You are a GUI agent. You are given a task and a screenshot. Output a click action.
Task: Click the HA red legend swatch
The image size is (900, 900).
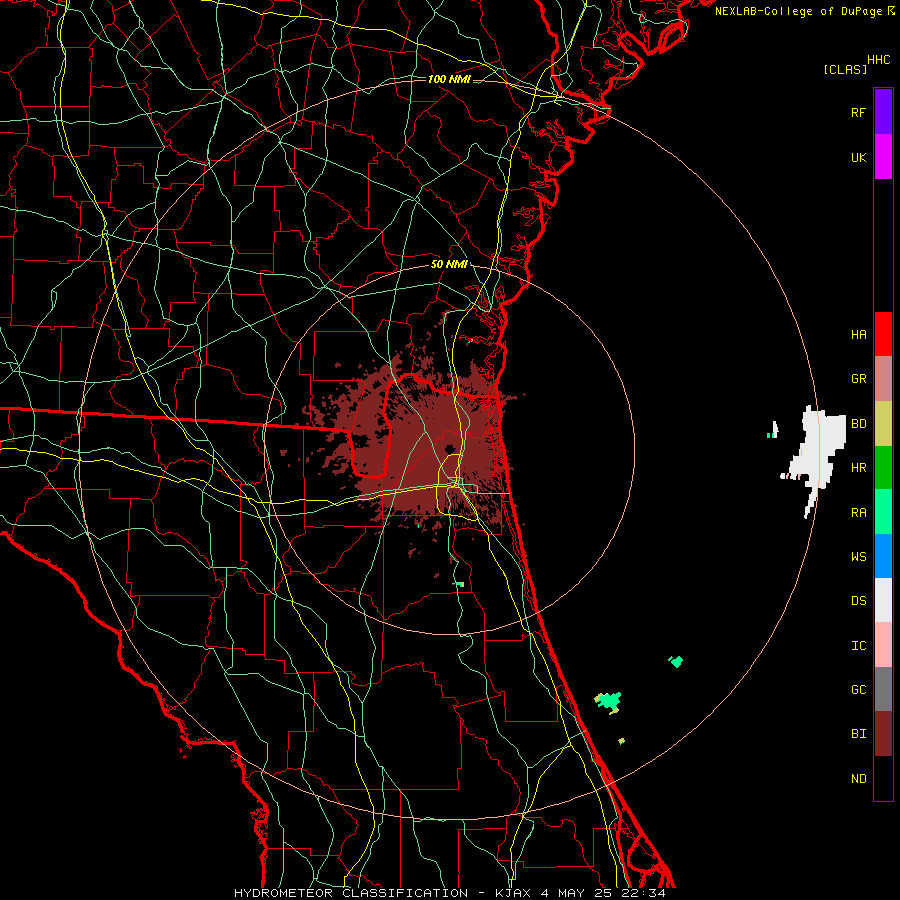pos(883,334)
